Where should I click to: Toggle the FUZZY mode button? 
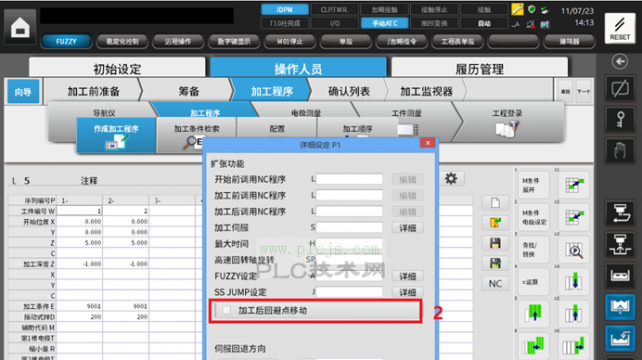coord(66,41)
